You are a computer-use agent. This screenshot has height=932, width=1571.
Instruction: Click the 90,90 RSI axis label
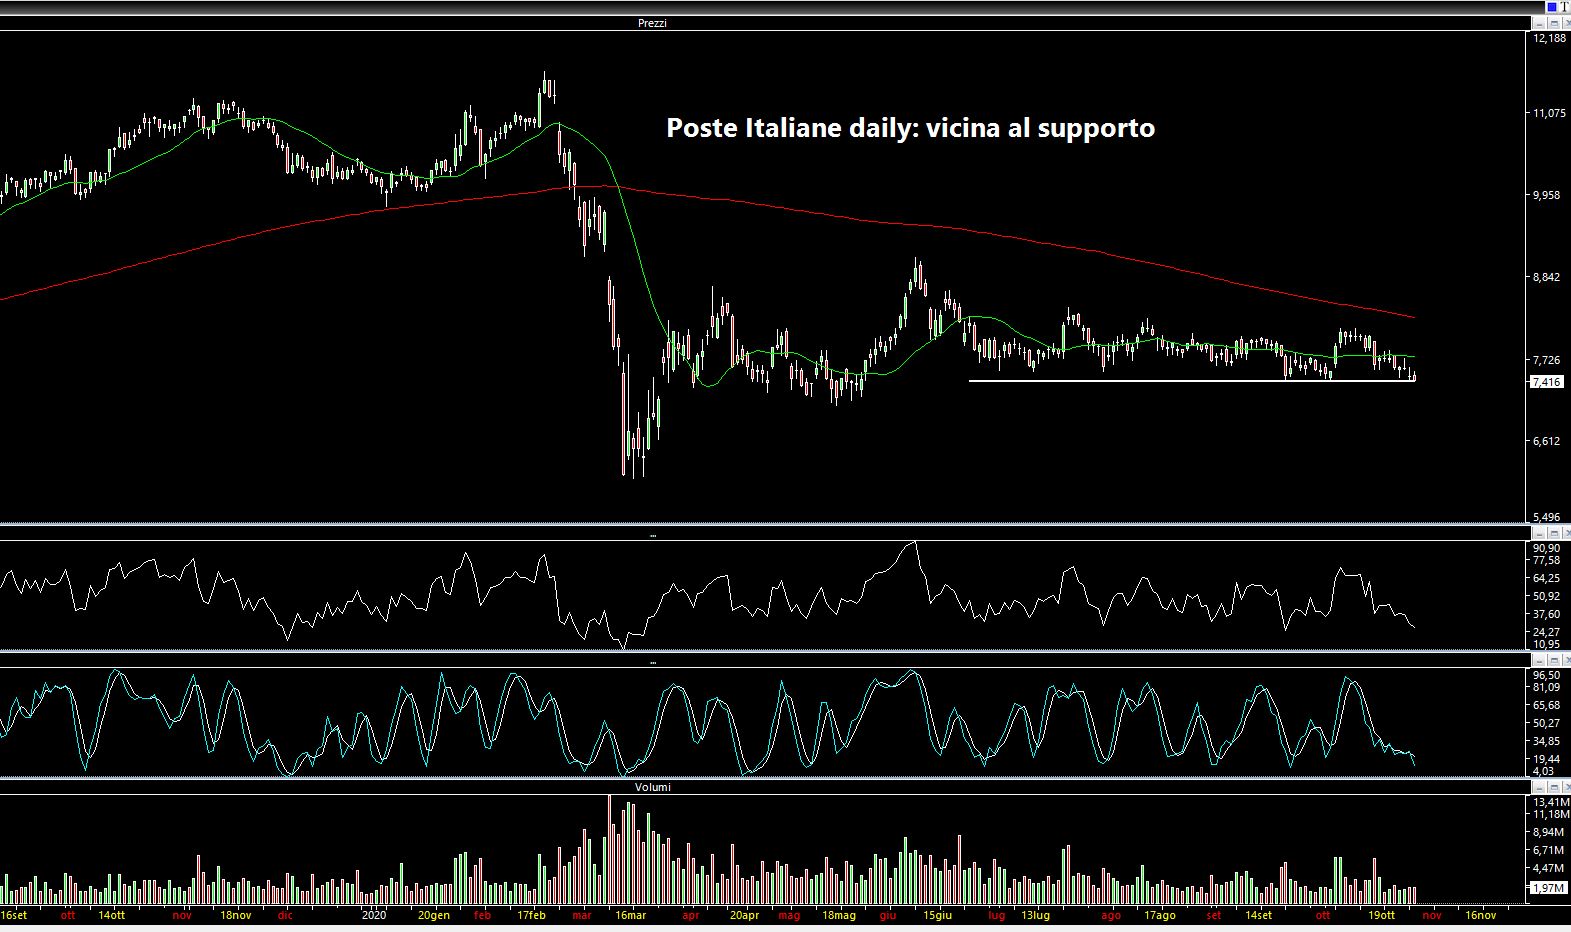click(1546, 548)
